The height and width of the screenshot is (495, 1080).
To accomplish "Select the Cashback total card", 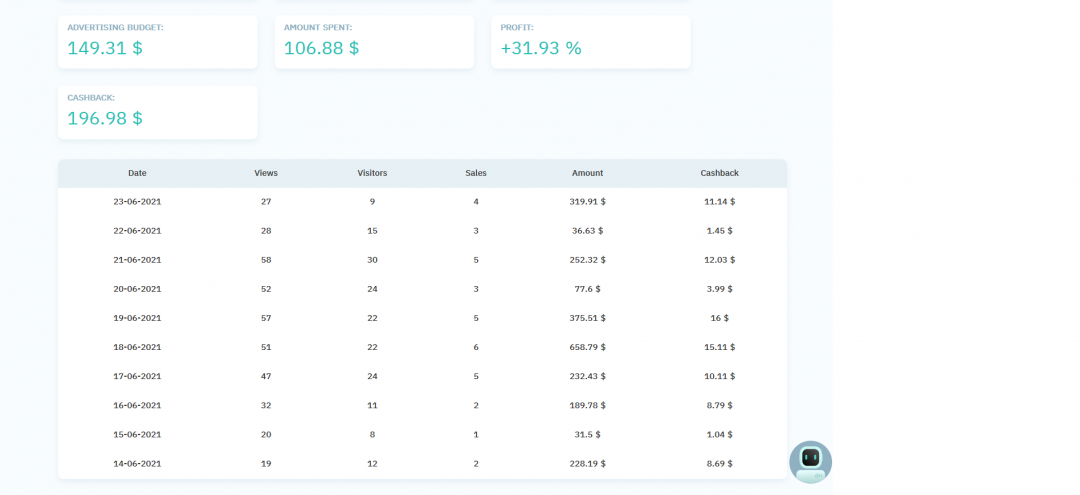I will pos(157,112).
